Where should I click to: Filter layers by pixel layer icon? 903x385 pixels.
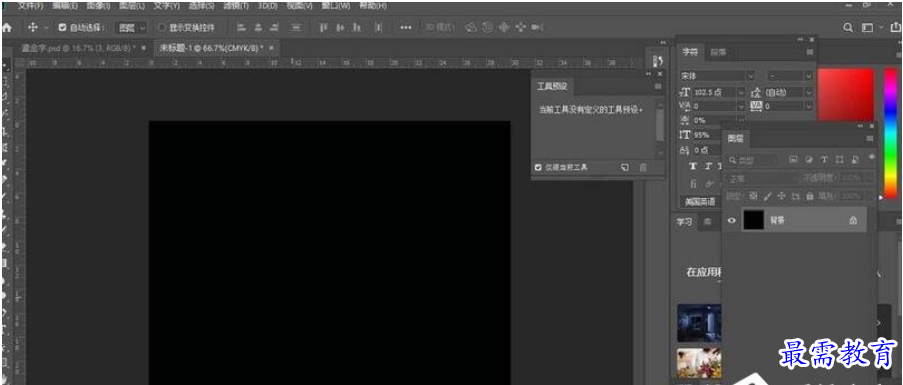coord(793,159)
